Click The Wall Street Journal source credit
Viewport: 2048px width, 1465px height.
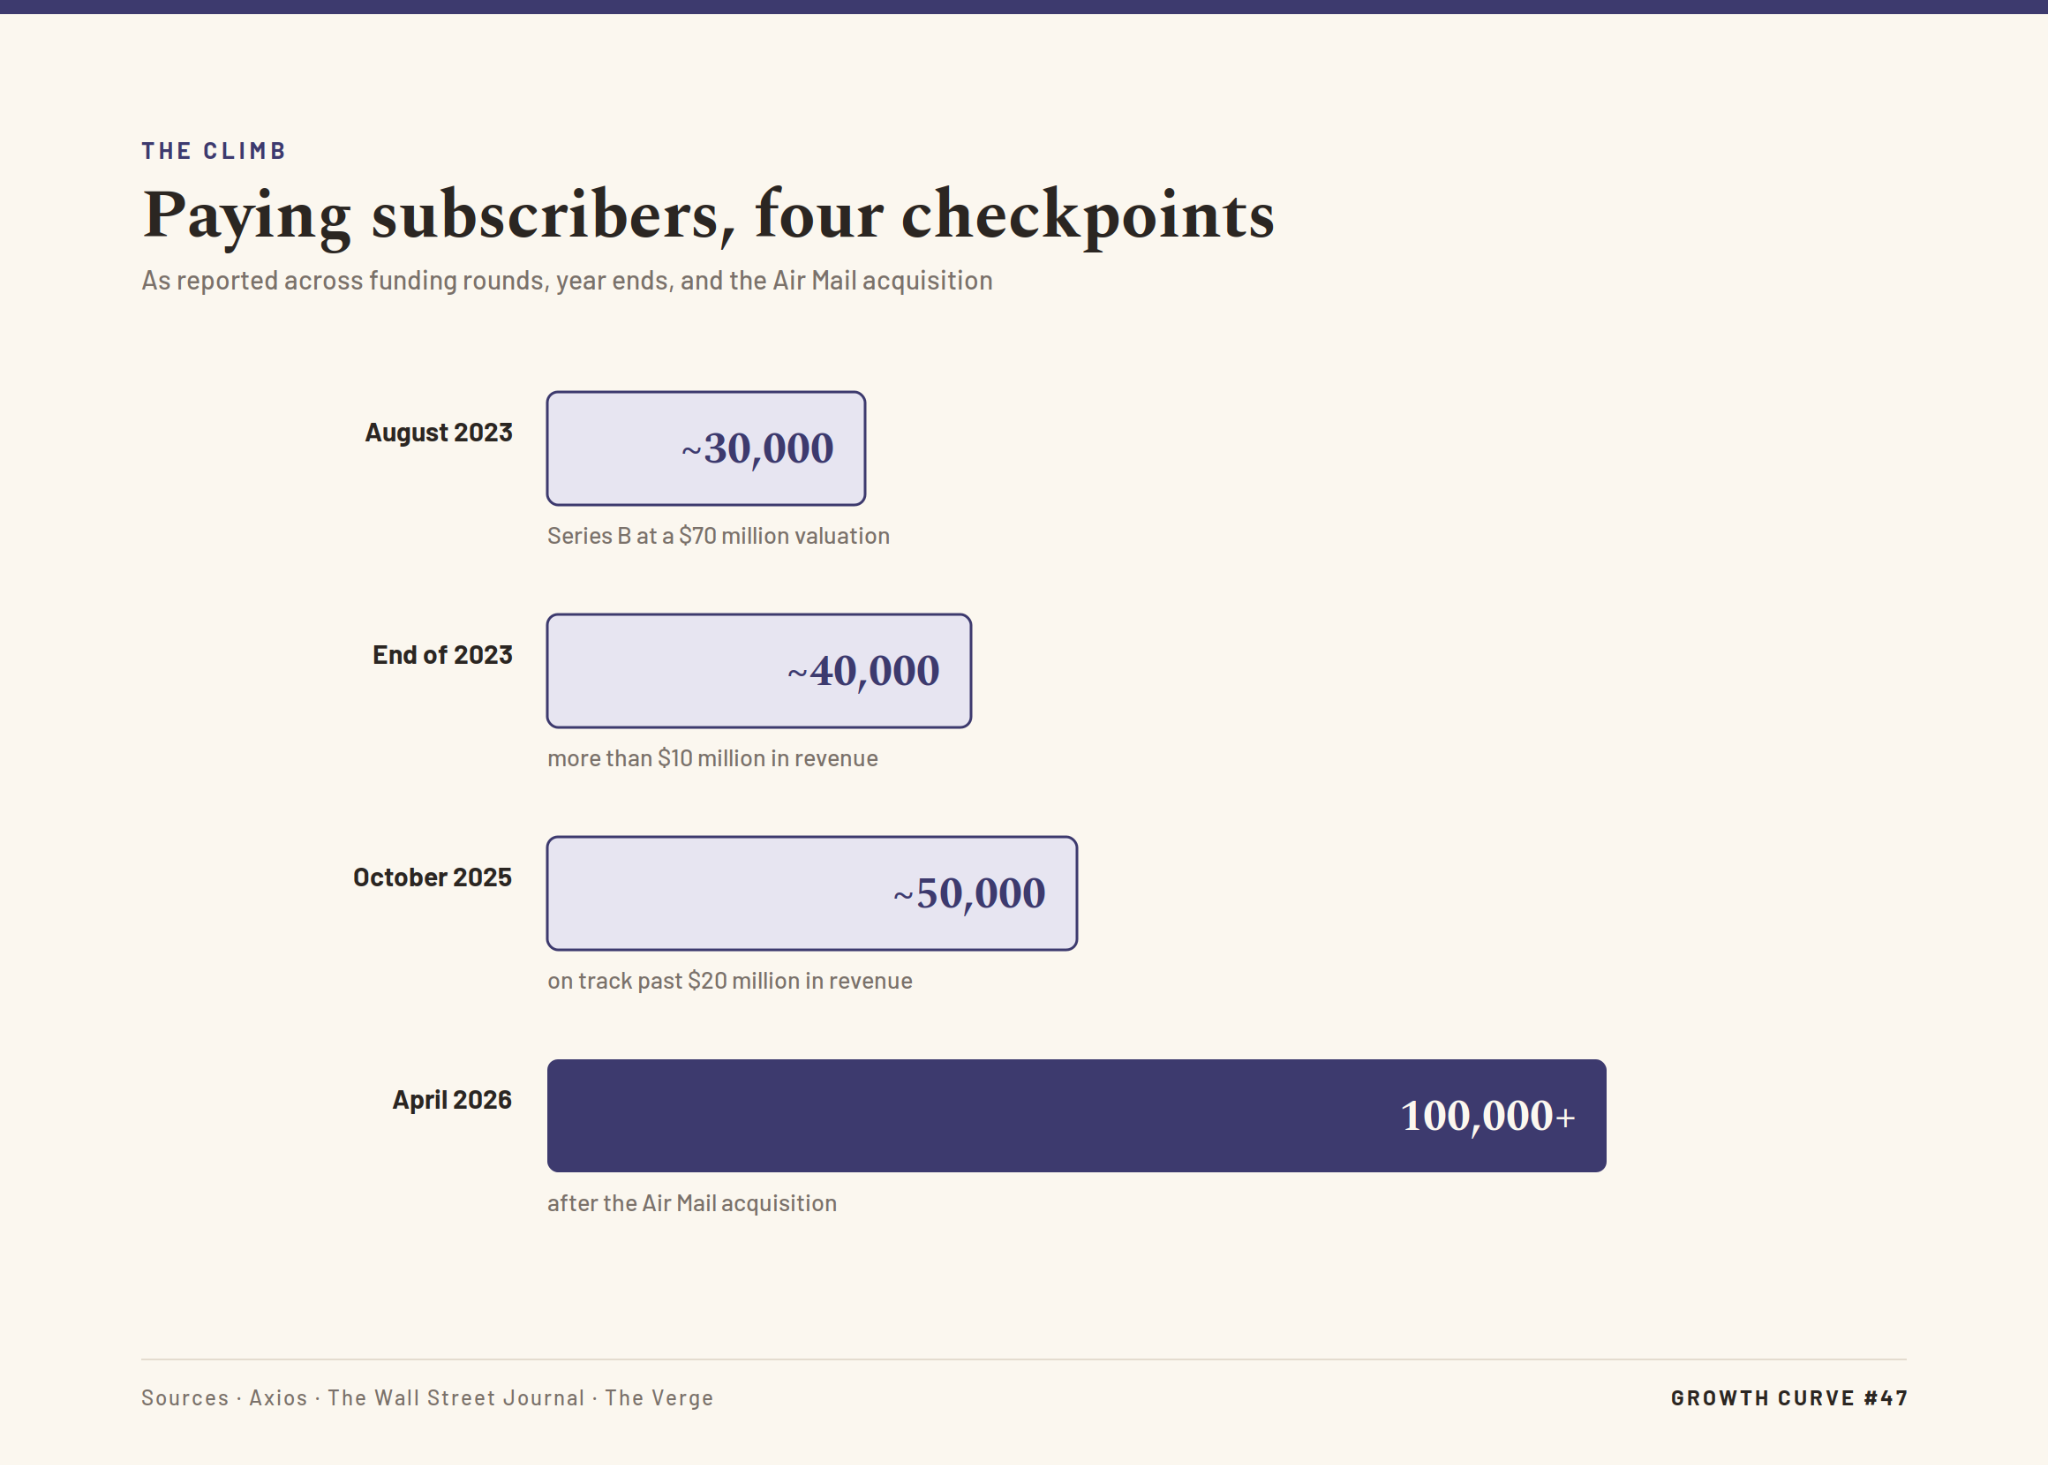pyautogui.click(x=456, y=1398)
